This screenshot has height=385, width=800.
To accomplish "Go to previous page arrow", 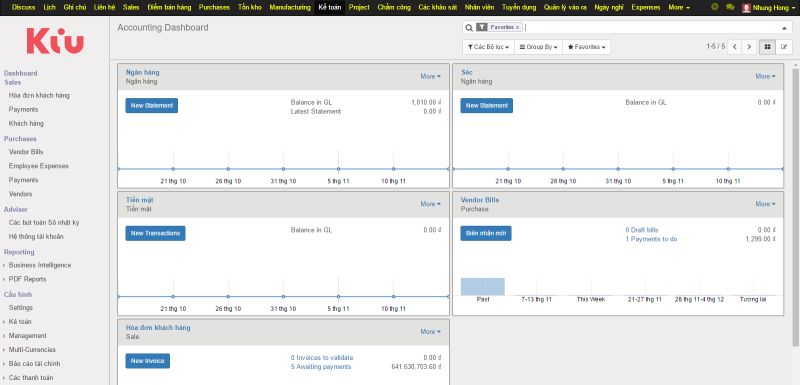I will 735,47.
